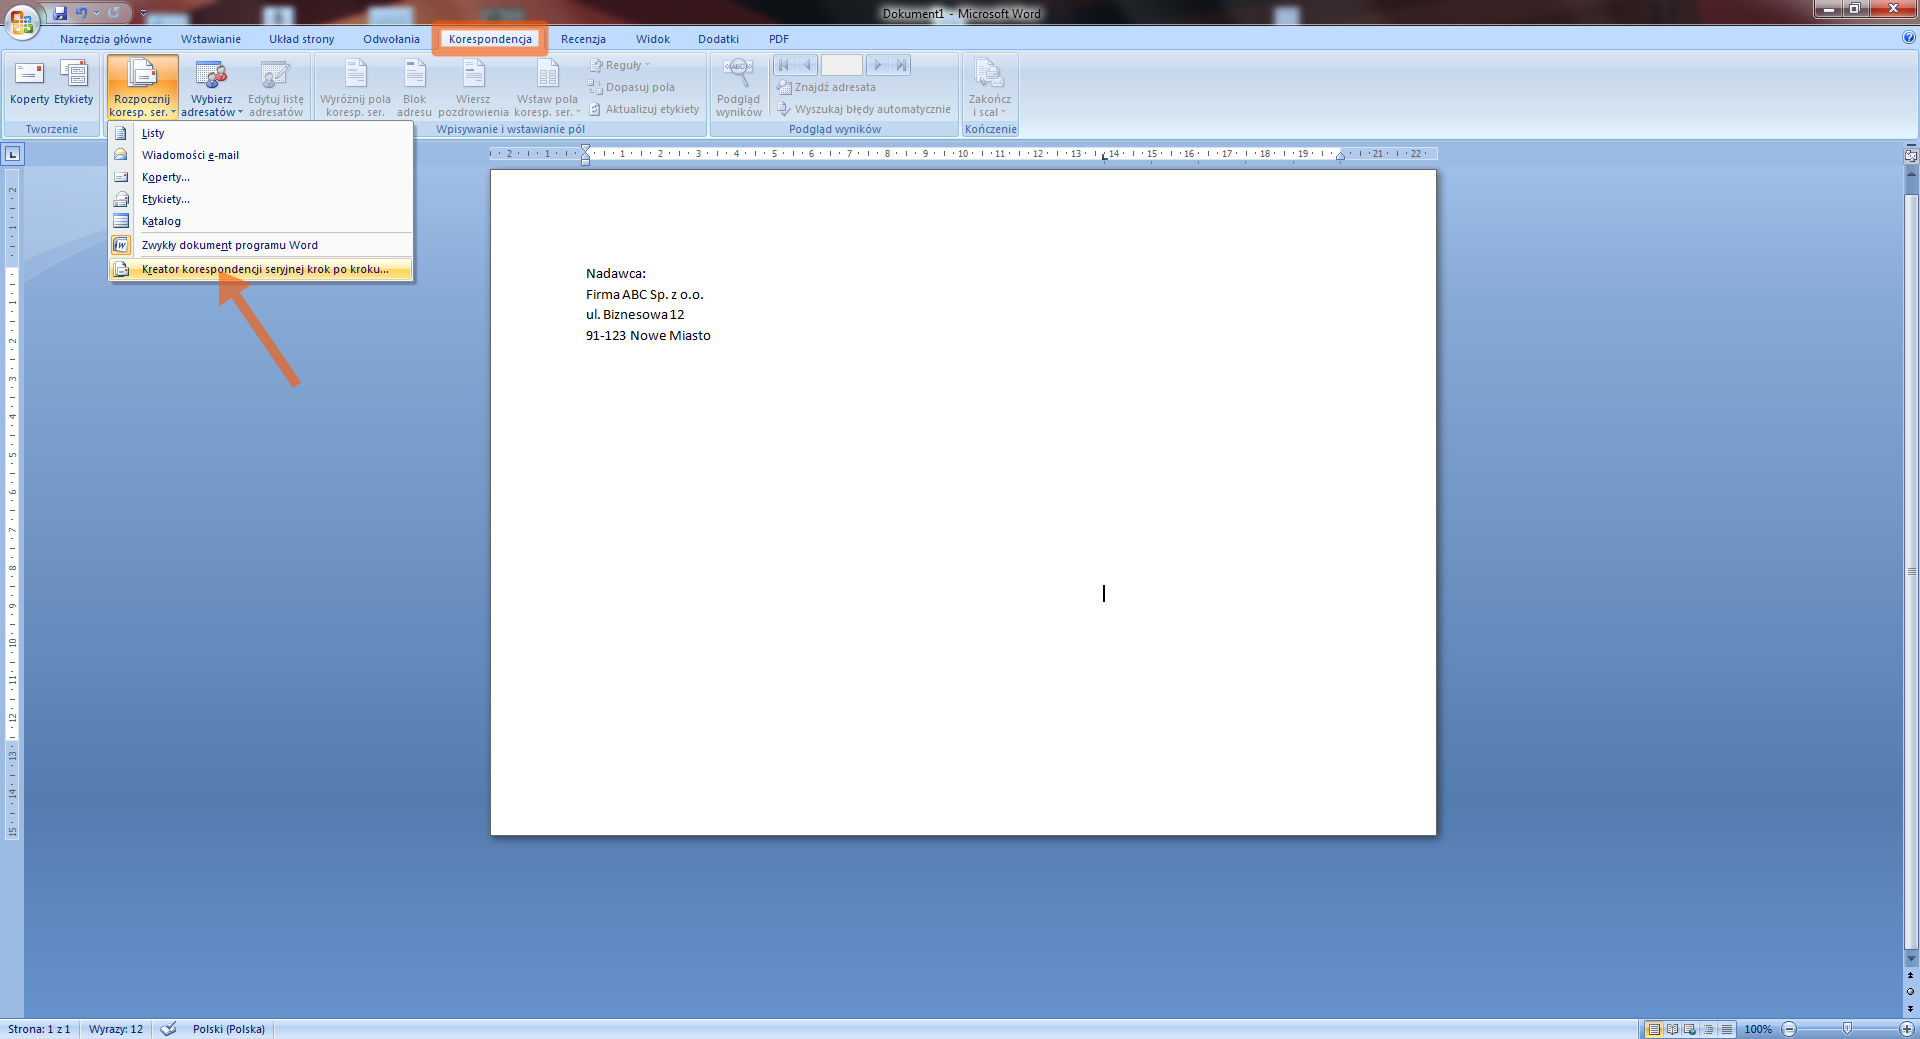Click the Koperty envelope icon in ribbon

(29, 75)
